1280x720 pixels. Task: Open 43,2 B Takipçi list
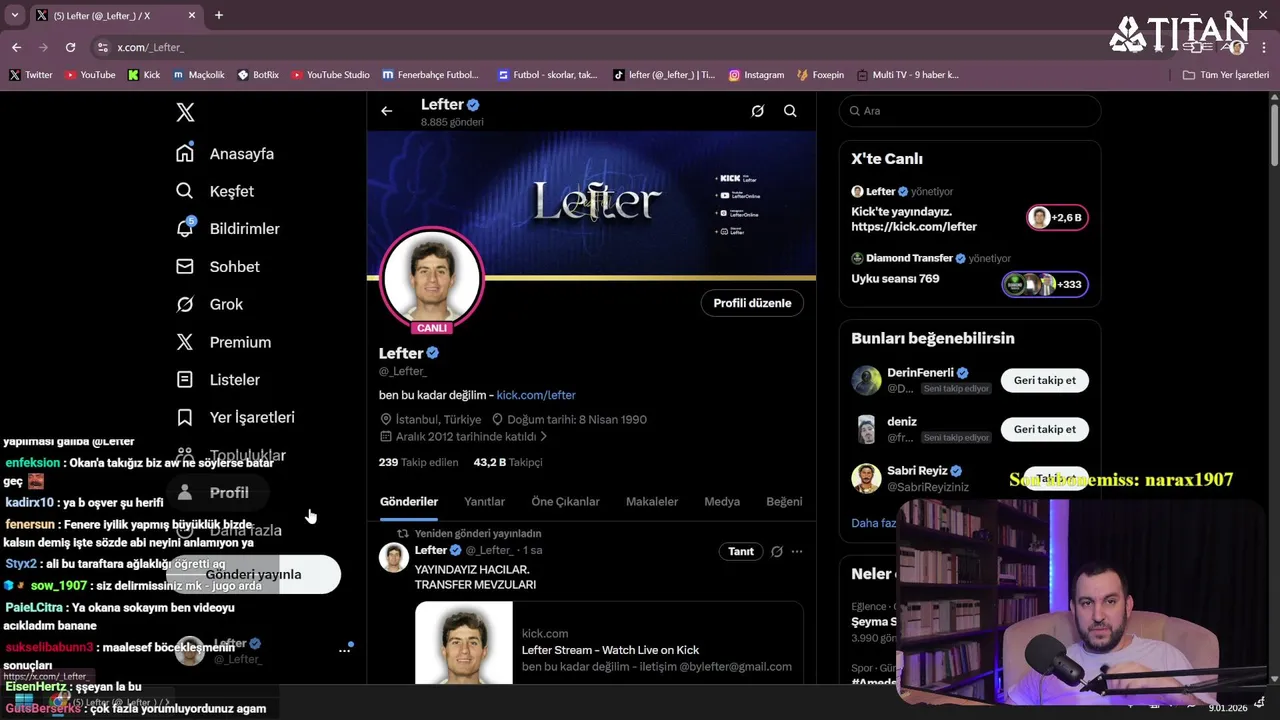508,462
